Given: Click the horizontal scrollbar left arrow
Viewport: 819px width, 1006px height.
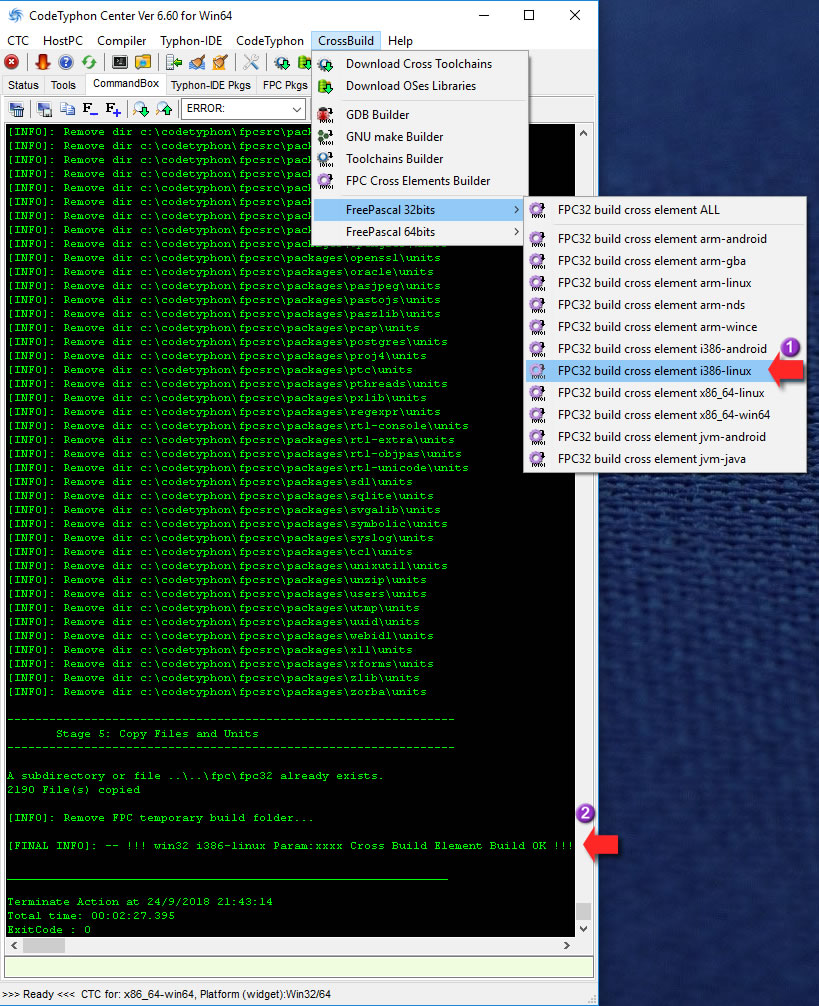Looking at the screenshot, I should (x=14, y=945).
